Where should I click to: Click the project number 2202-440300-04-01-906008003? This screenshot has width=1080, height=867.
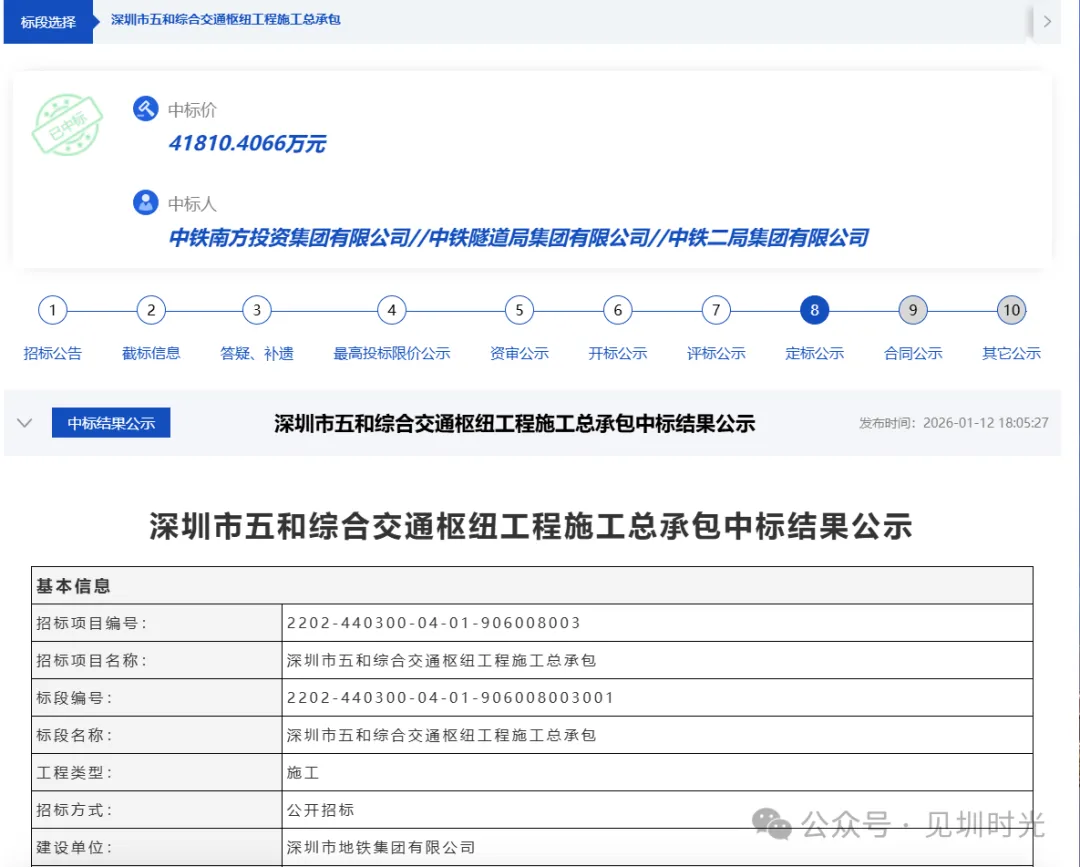click(x=434, y=623)
